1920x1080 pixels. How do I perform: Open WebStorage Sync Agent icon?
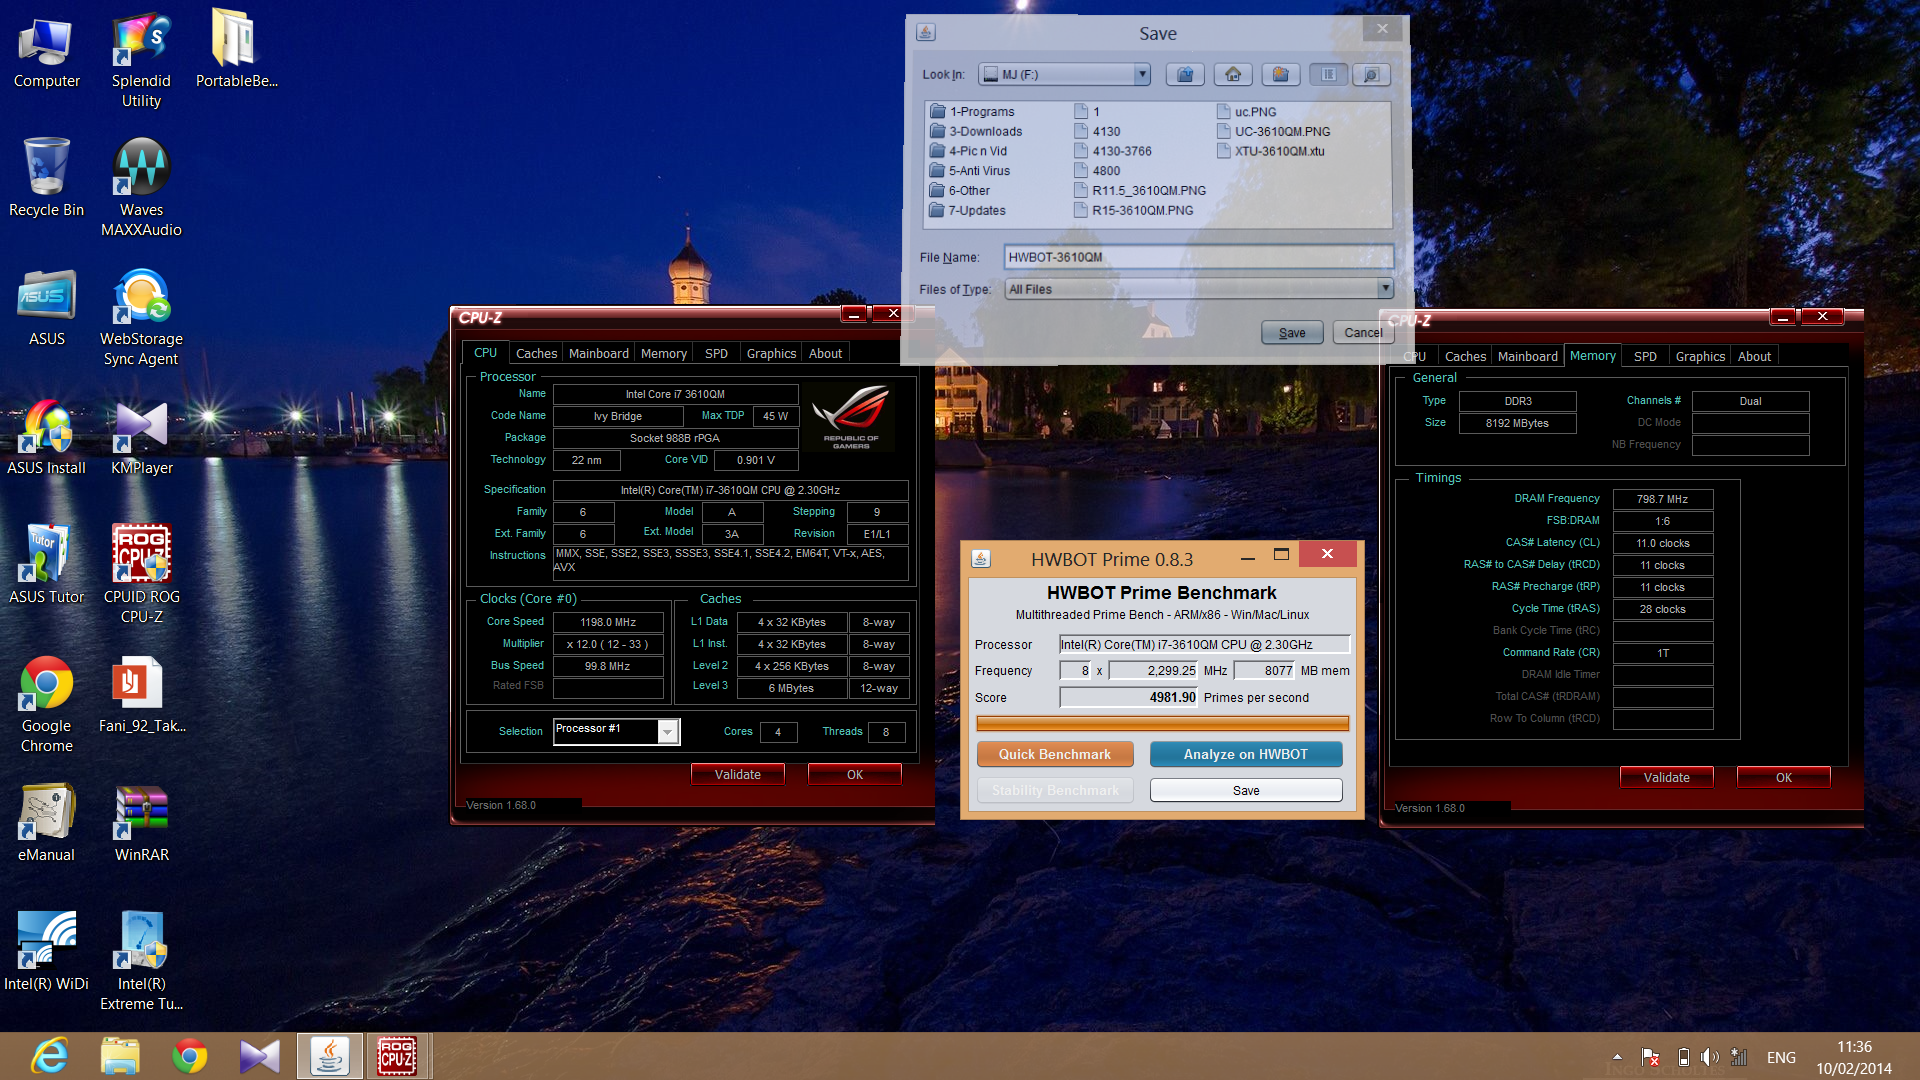[141, 318]
